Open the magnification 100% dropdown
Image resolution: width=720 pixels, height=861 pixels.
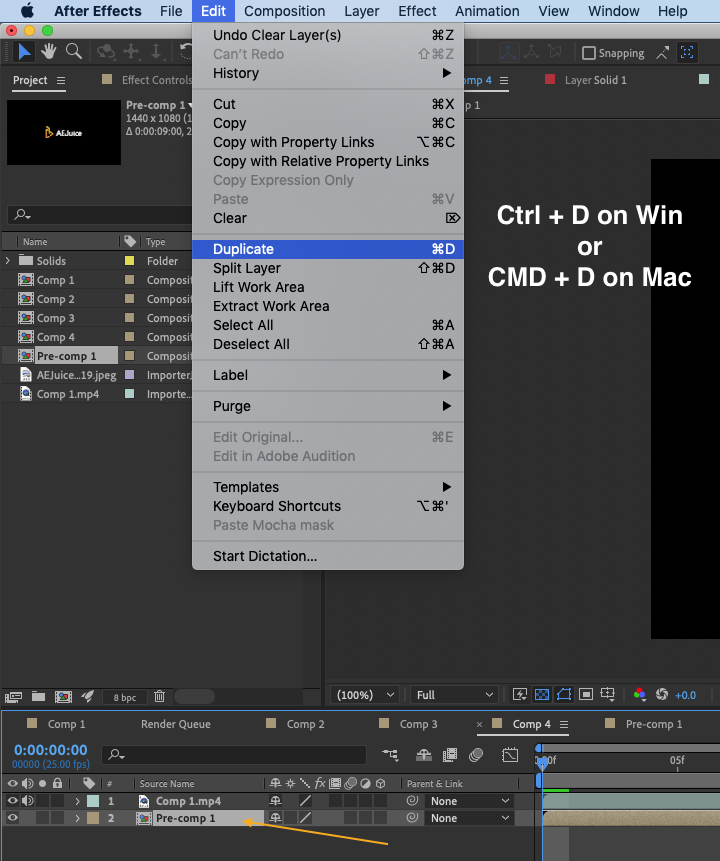point(365,695)
